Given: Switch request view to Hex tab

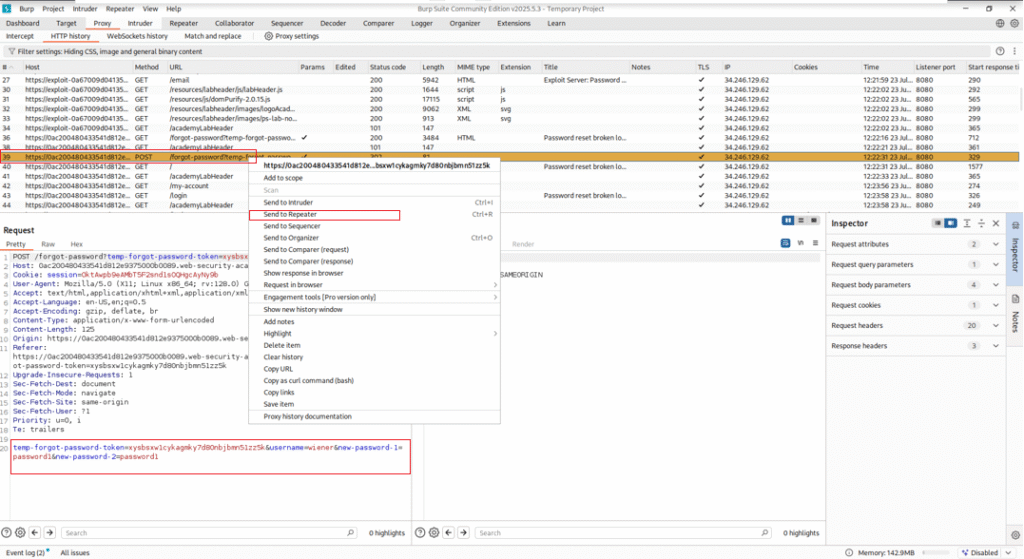Looking at the screenshot, I should (x=76, y=244).
